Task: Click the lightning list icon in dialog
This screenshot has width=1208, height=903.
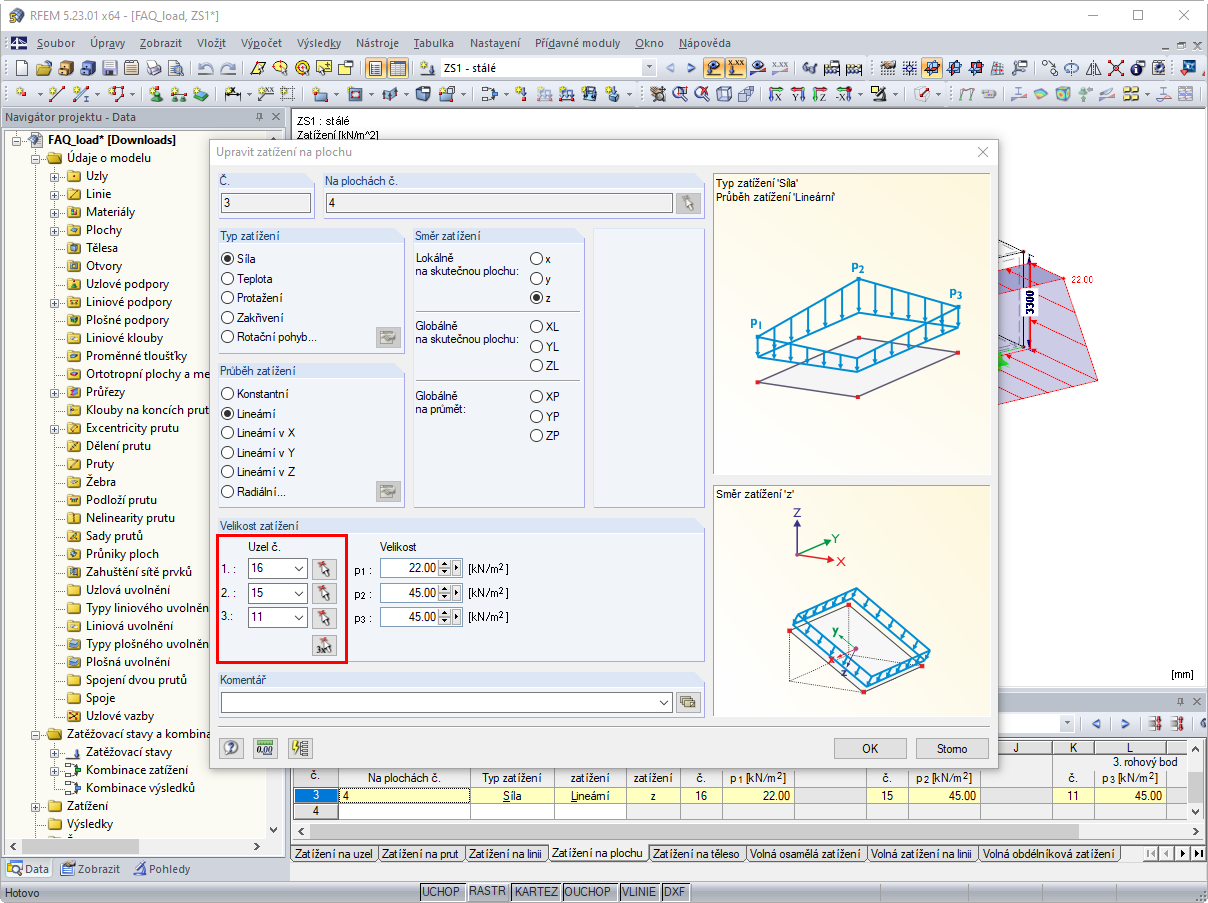Action: [x=299, y=747]
